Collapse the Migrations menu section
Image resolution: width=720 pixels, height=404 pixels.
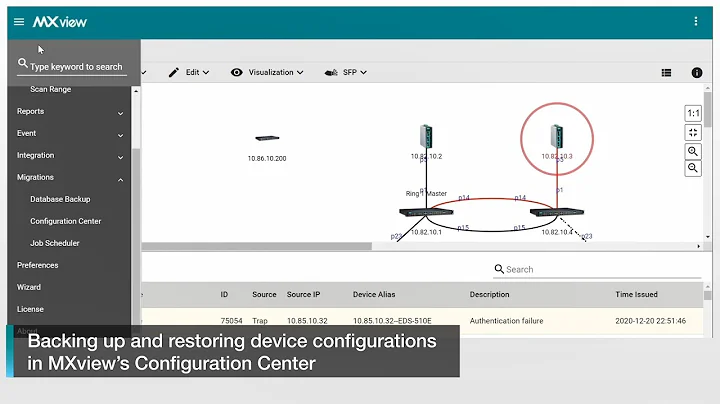coord(70,178)
